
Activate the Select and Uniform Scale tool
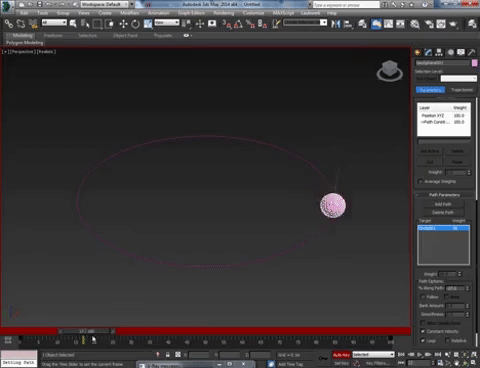click(x=148, y=24)
